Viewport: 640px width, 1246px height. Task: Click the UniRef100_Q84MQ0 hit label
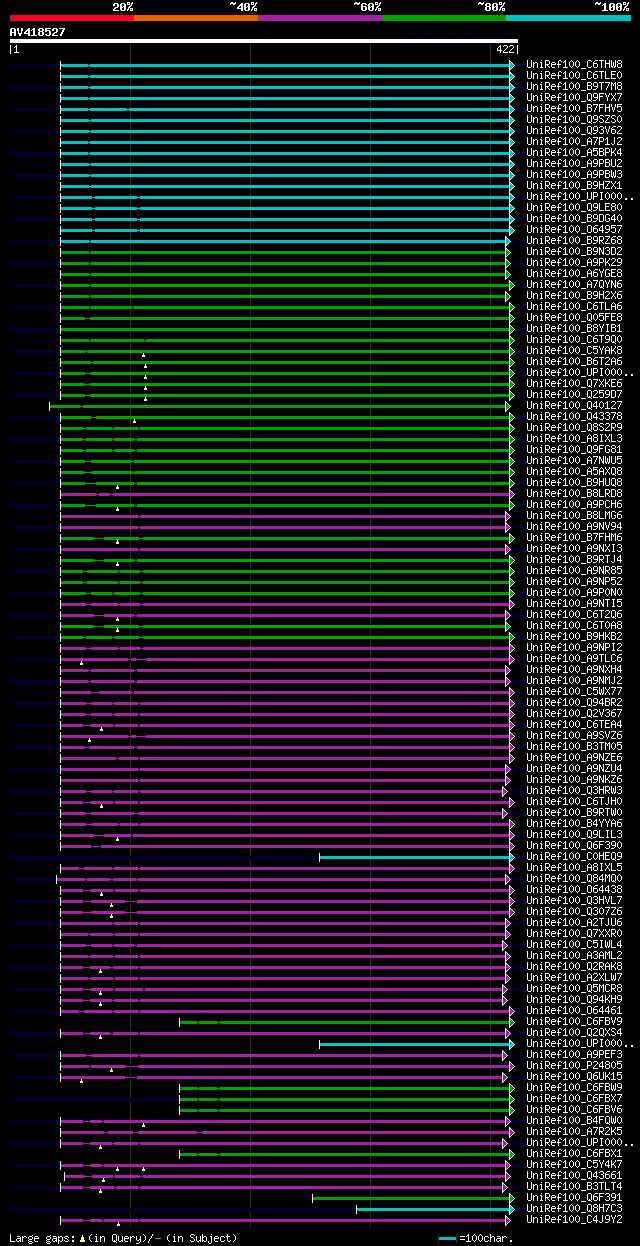(574, 878)
